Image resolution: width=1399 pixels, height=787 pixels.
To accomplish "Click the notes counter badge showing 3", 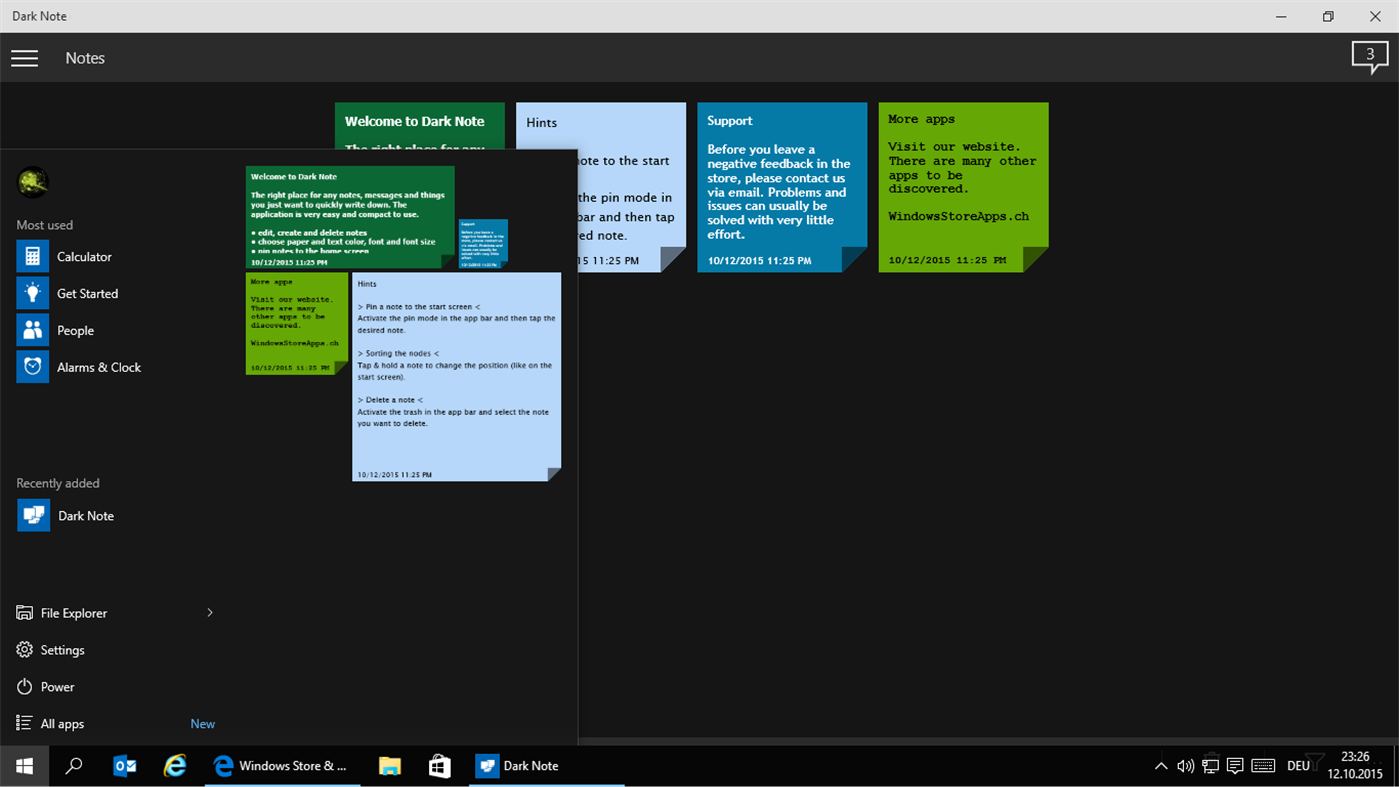I will click(x=1369, y=57).
